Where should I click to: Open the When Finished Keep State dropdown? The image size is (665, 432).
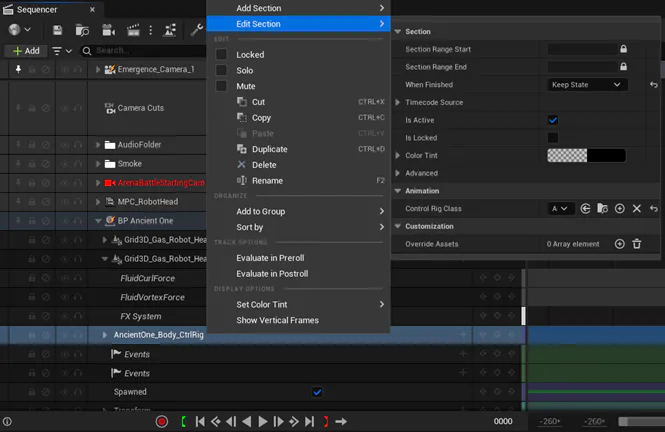point(587,85)
